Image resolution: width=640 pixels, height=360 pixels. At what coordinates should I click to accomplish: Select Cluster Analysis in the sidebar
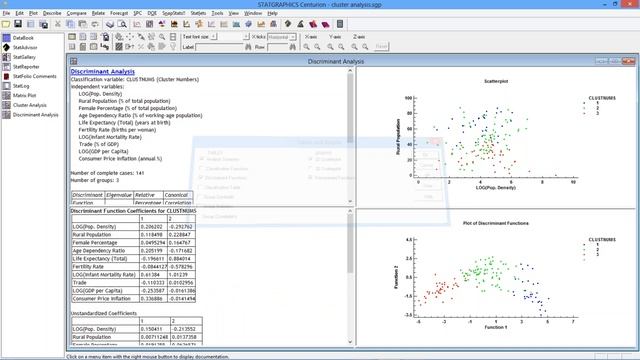(29, 105)
